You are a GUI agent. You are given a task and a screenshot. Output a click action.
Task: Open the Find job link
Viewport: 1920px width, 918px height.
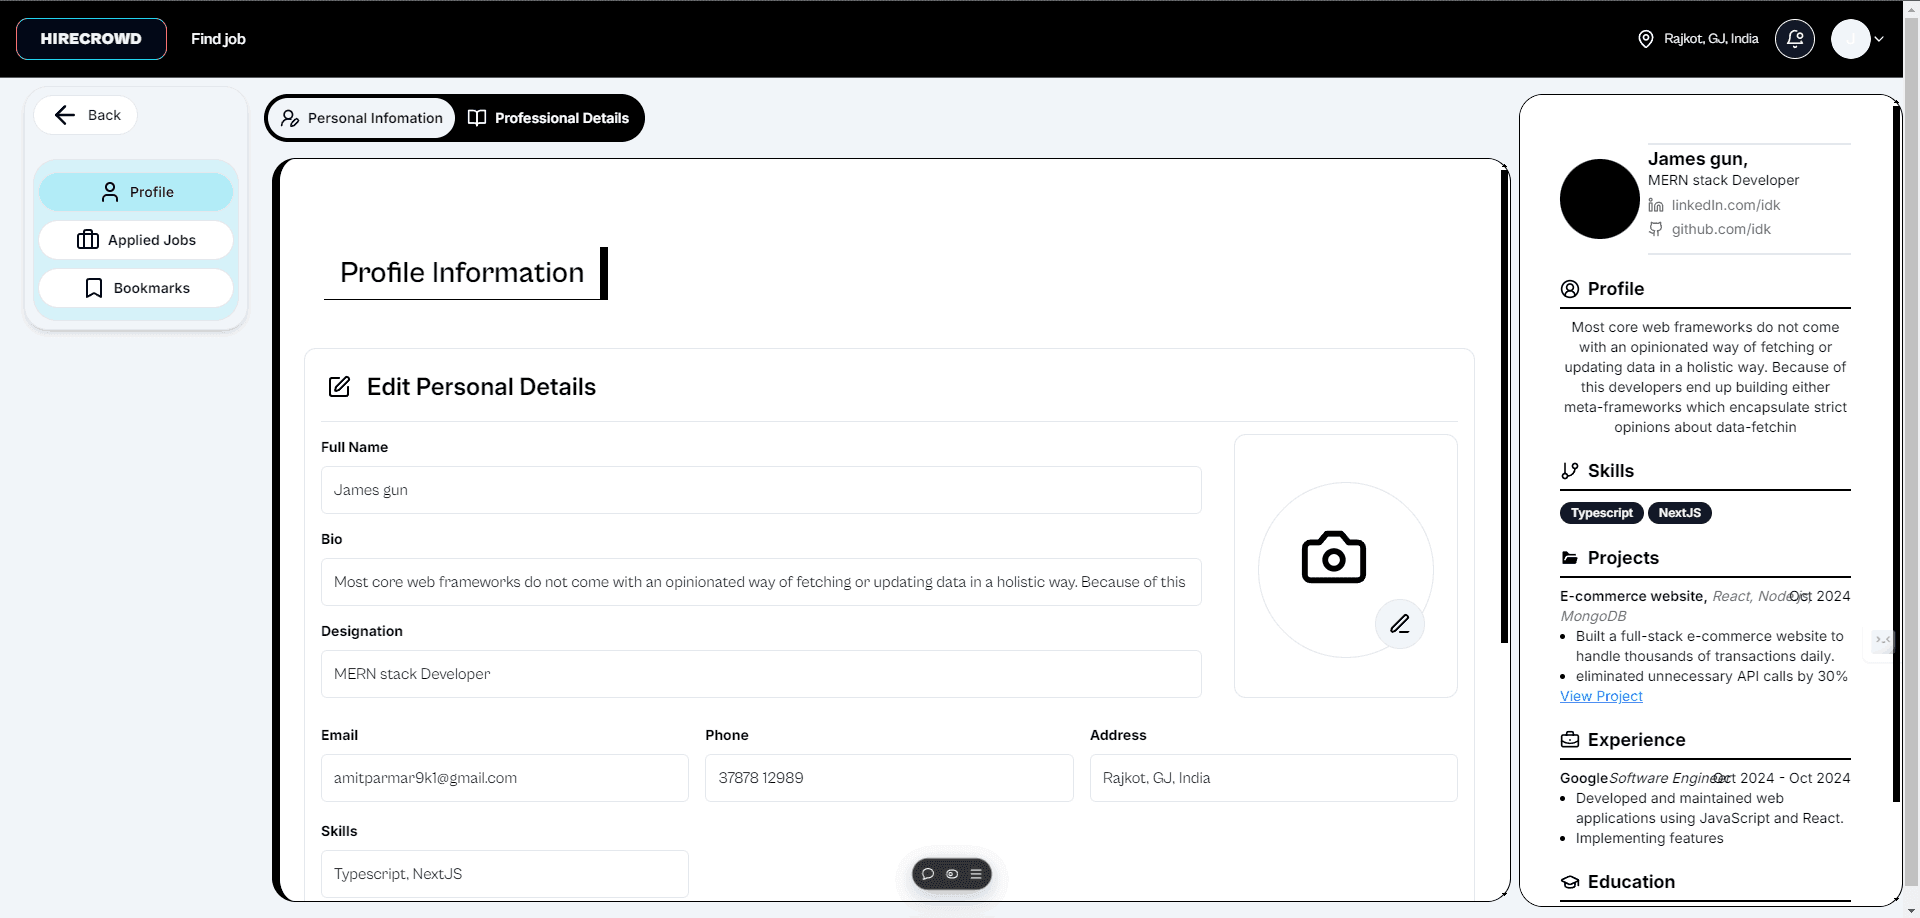(x=218, y=39)
